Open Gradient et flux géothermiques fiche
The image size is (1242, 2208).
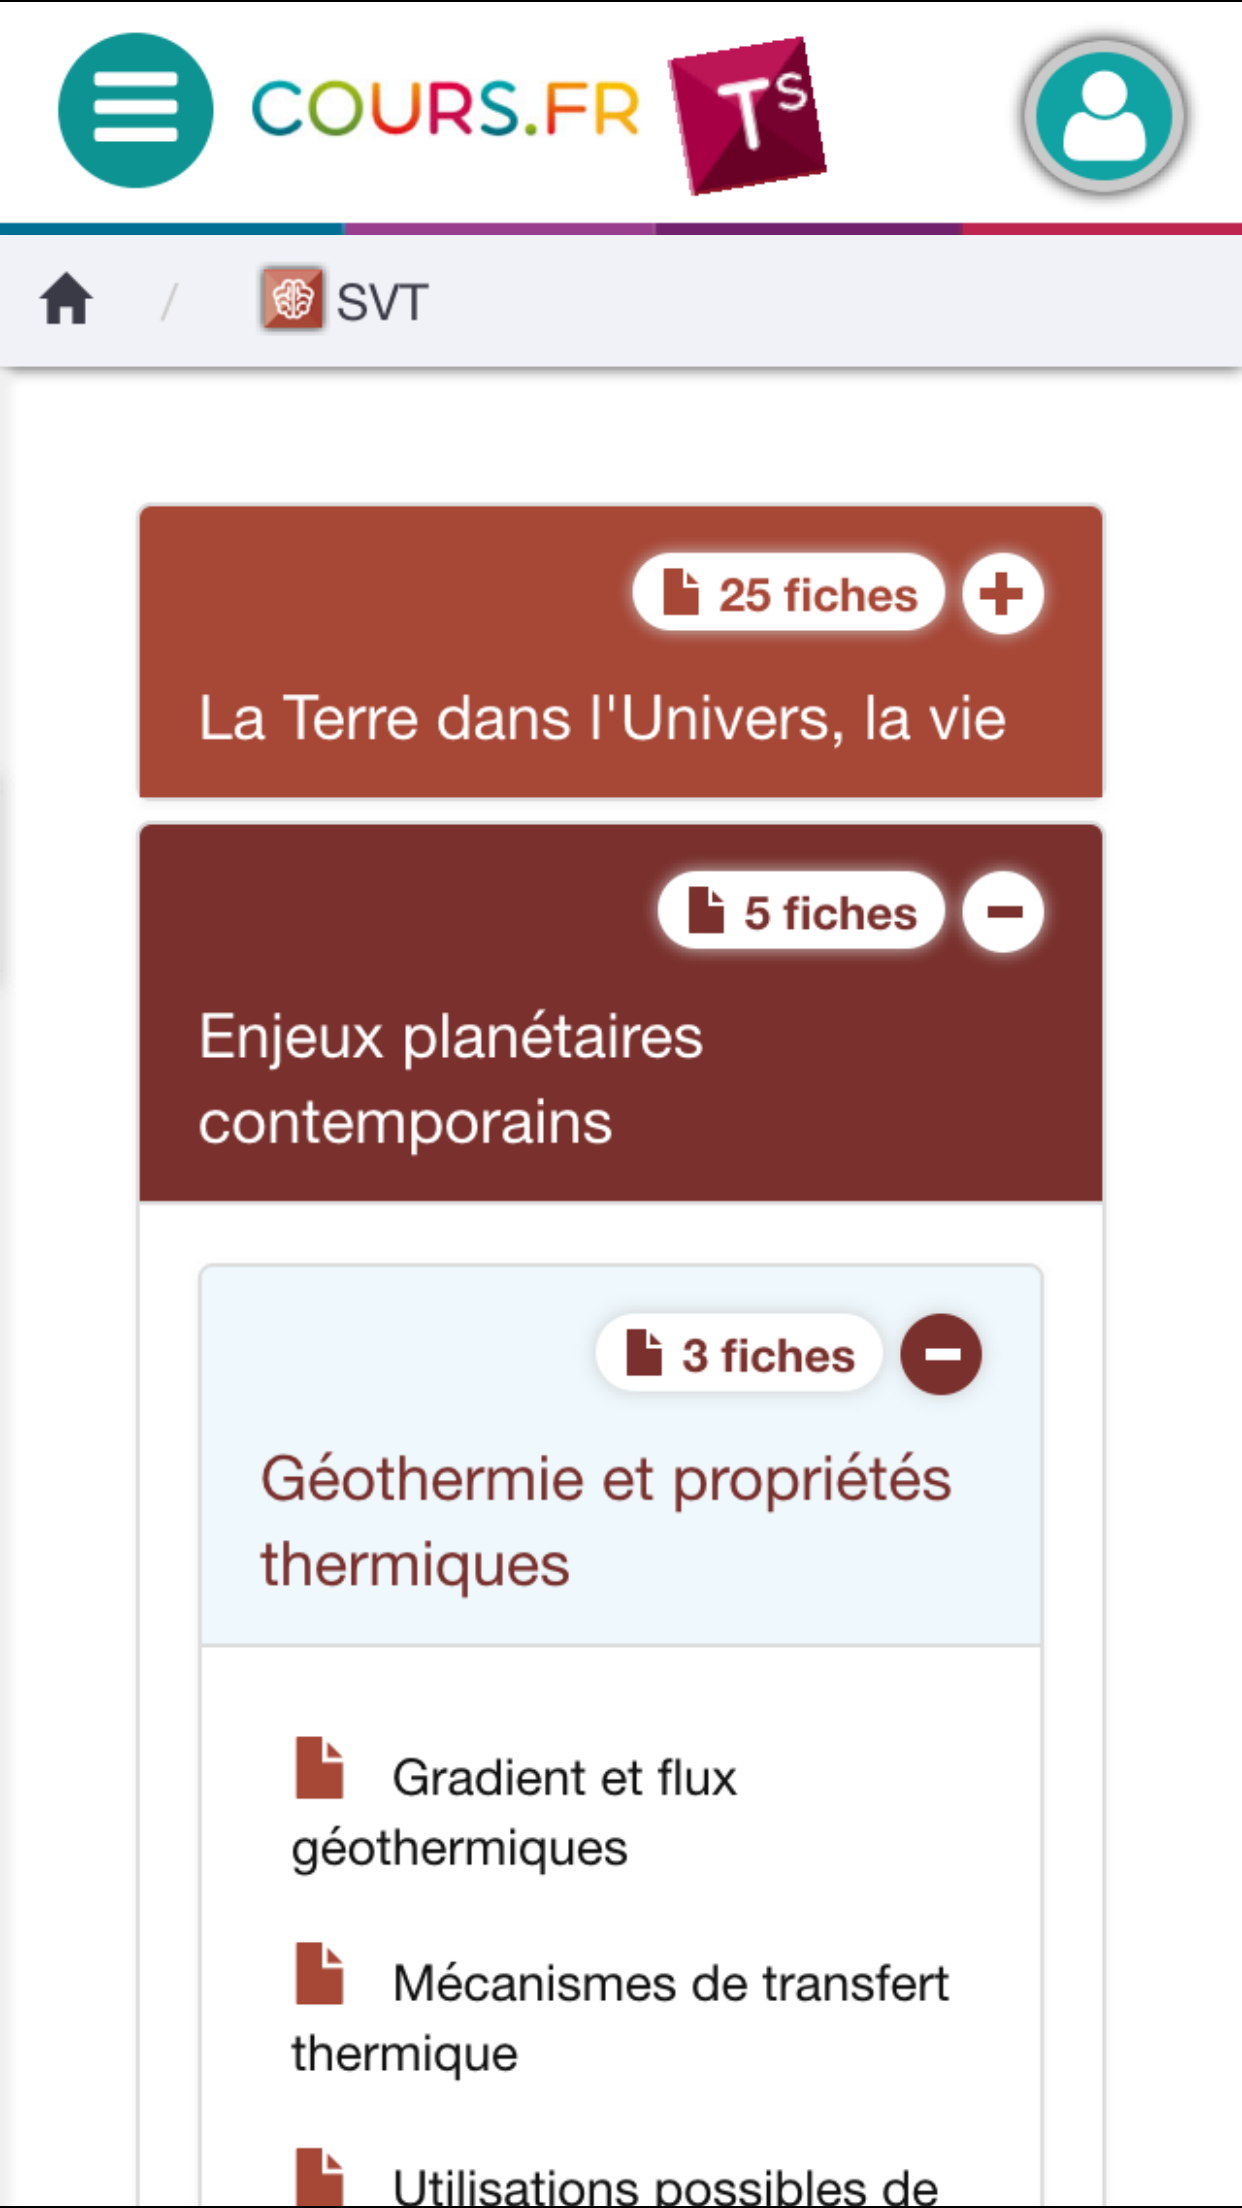(x=564, y=1780)
